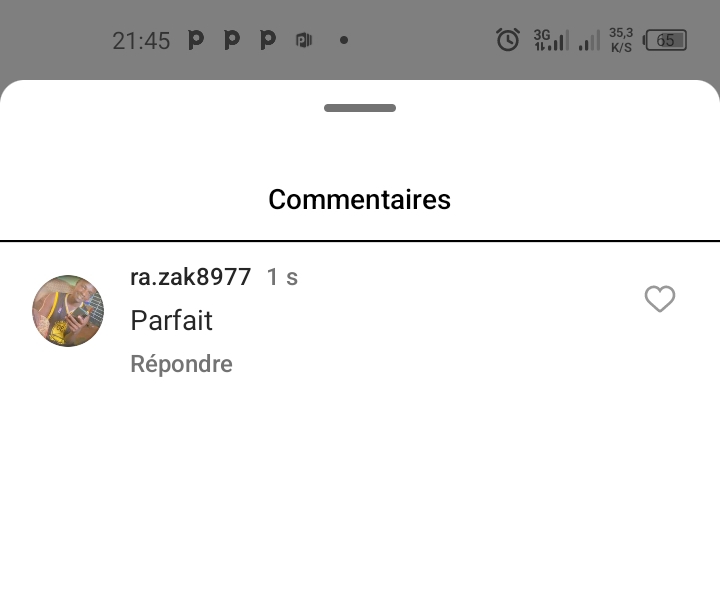Tap the third P notification icon

pyautogui.click(x=268, y=40)
